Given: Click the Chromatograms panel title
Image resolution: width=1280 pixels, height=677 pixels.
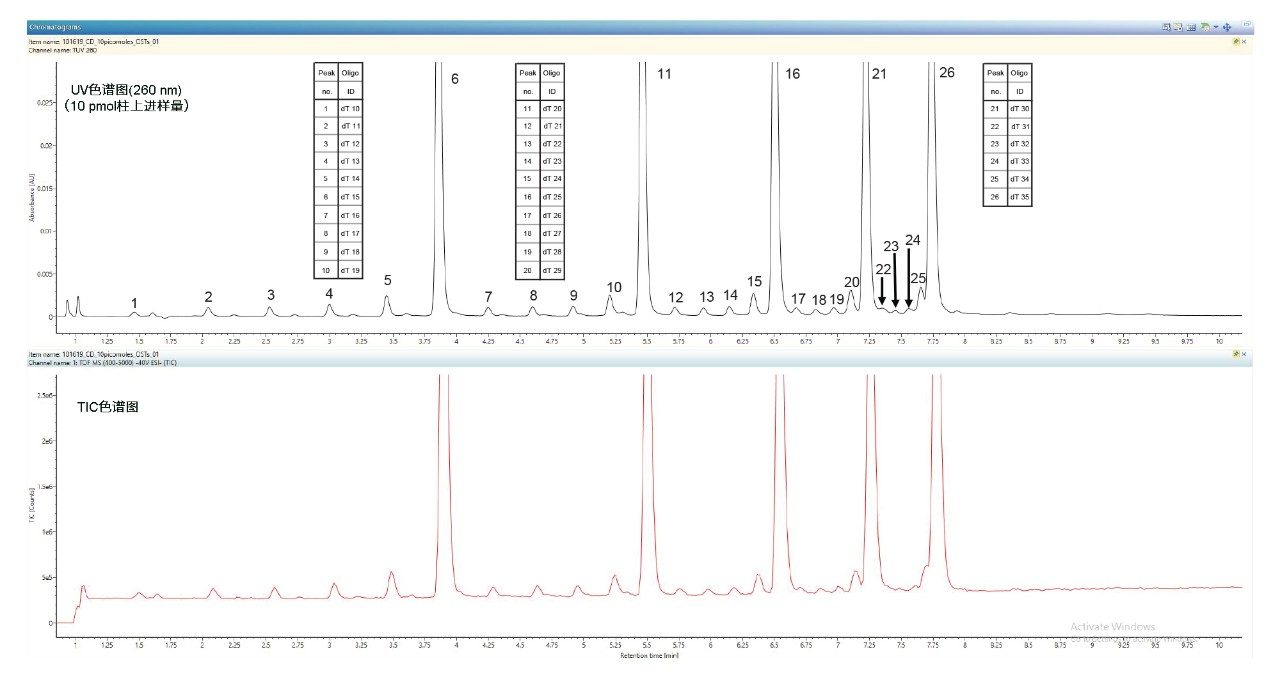Looking at the screenshot, I should point(56,27).
